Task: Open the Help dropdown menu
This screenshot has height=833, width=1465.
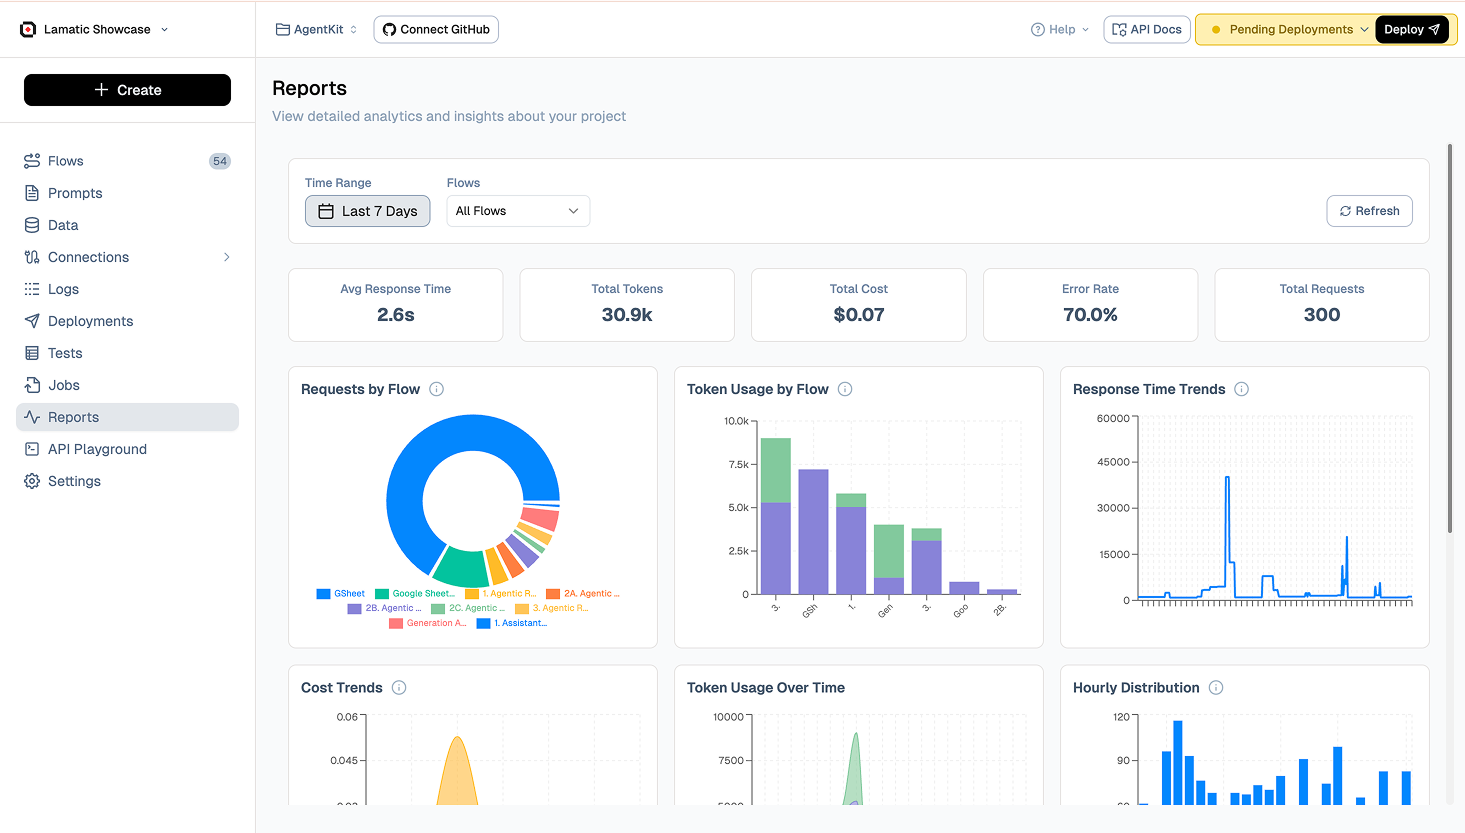Action: click(x=1060, y=29)
